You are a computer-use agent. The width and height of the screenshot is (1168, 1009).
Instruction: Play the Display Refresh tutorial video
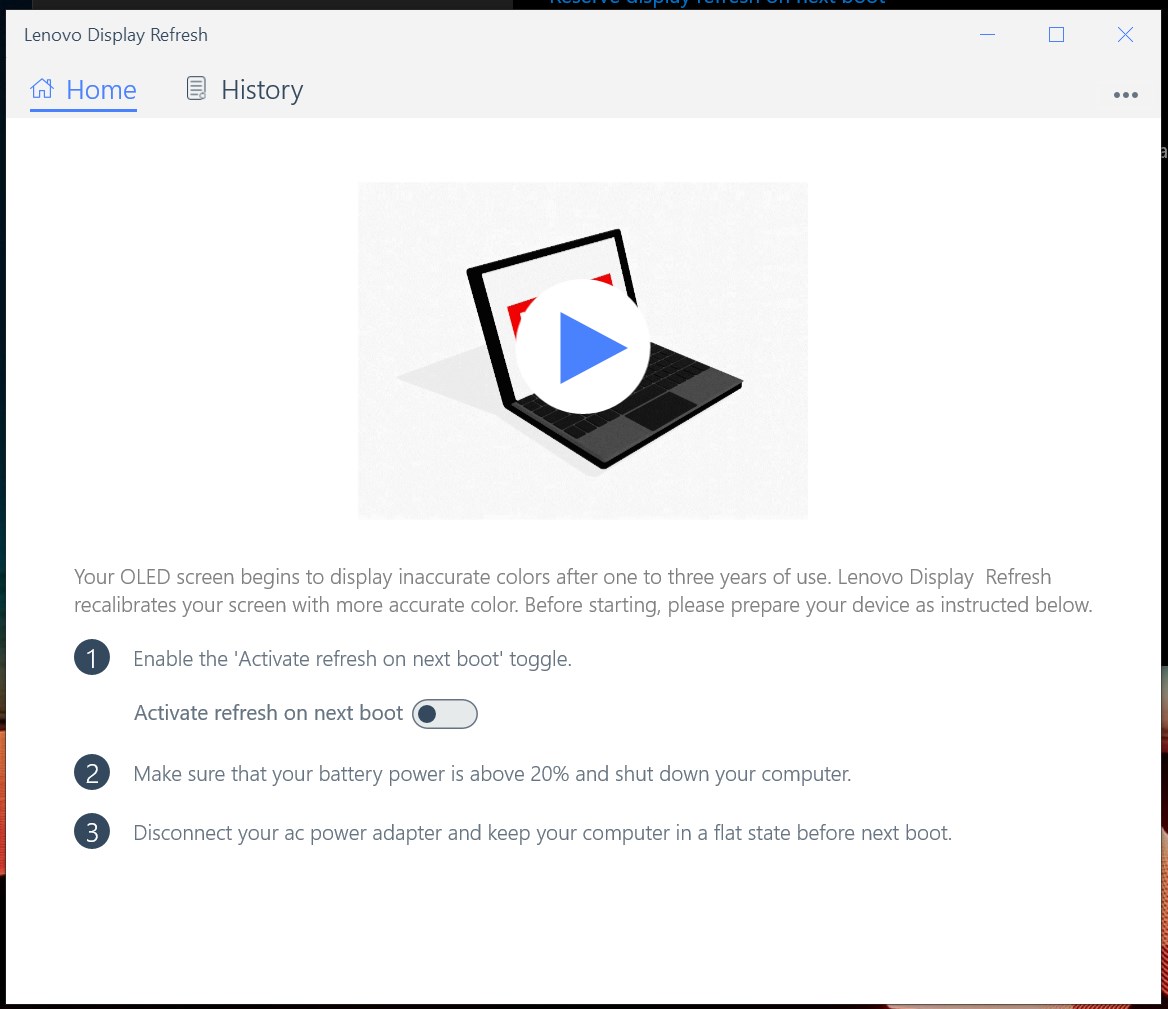582,347
